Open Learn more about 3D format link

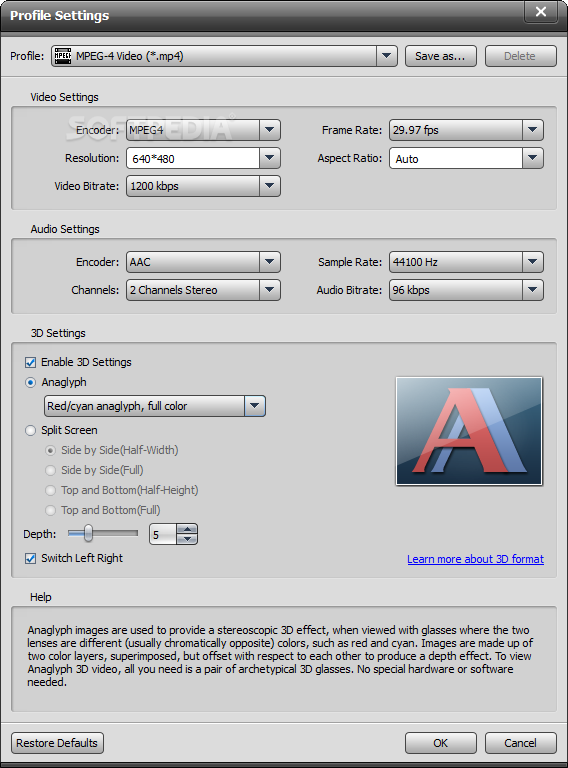pos(475,559)
